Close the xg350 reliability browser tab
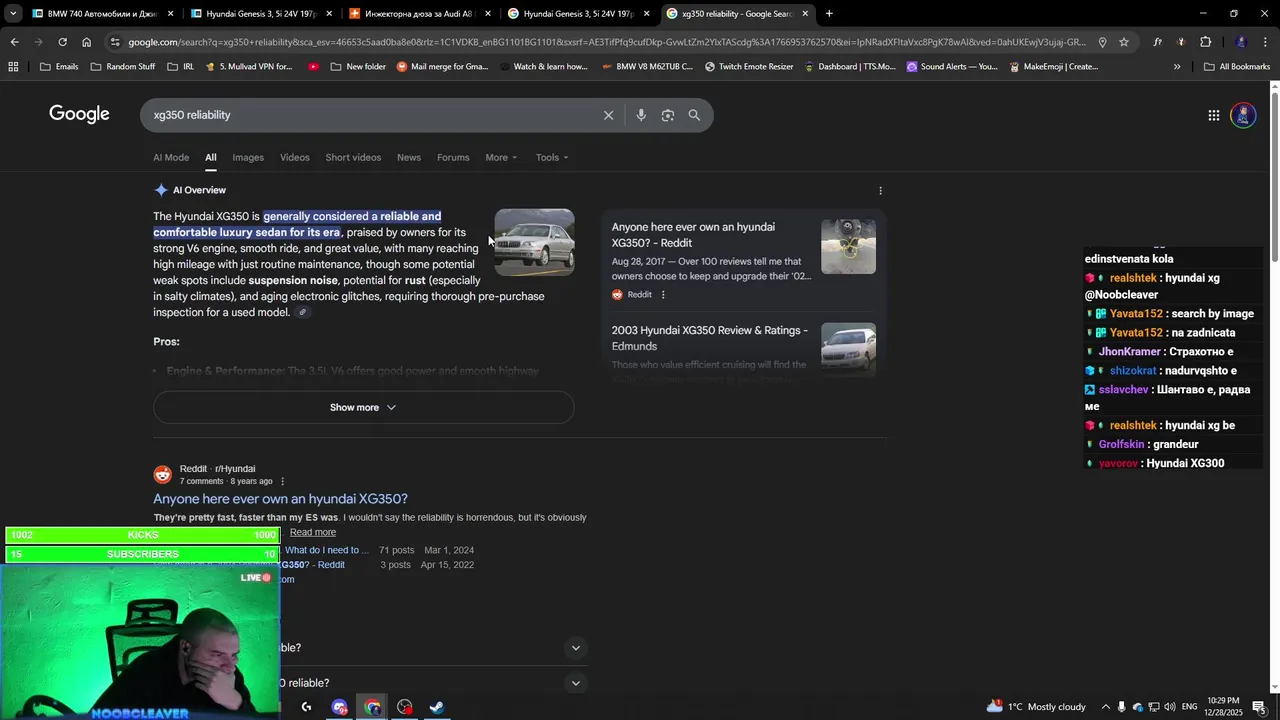1280x720 pixels. pyautogui.click(x=805, y=14)
